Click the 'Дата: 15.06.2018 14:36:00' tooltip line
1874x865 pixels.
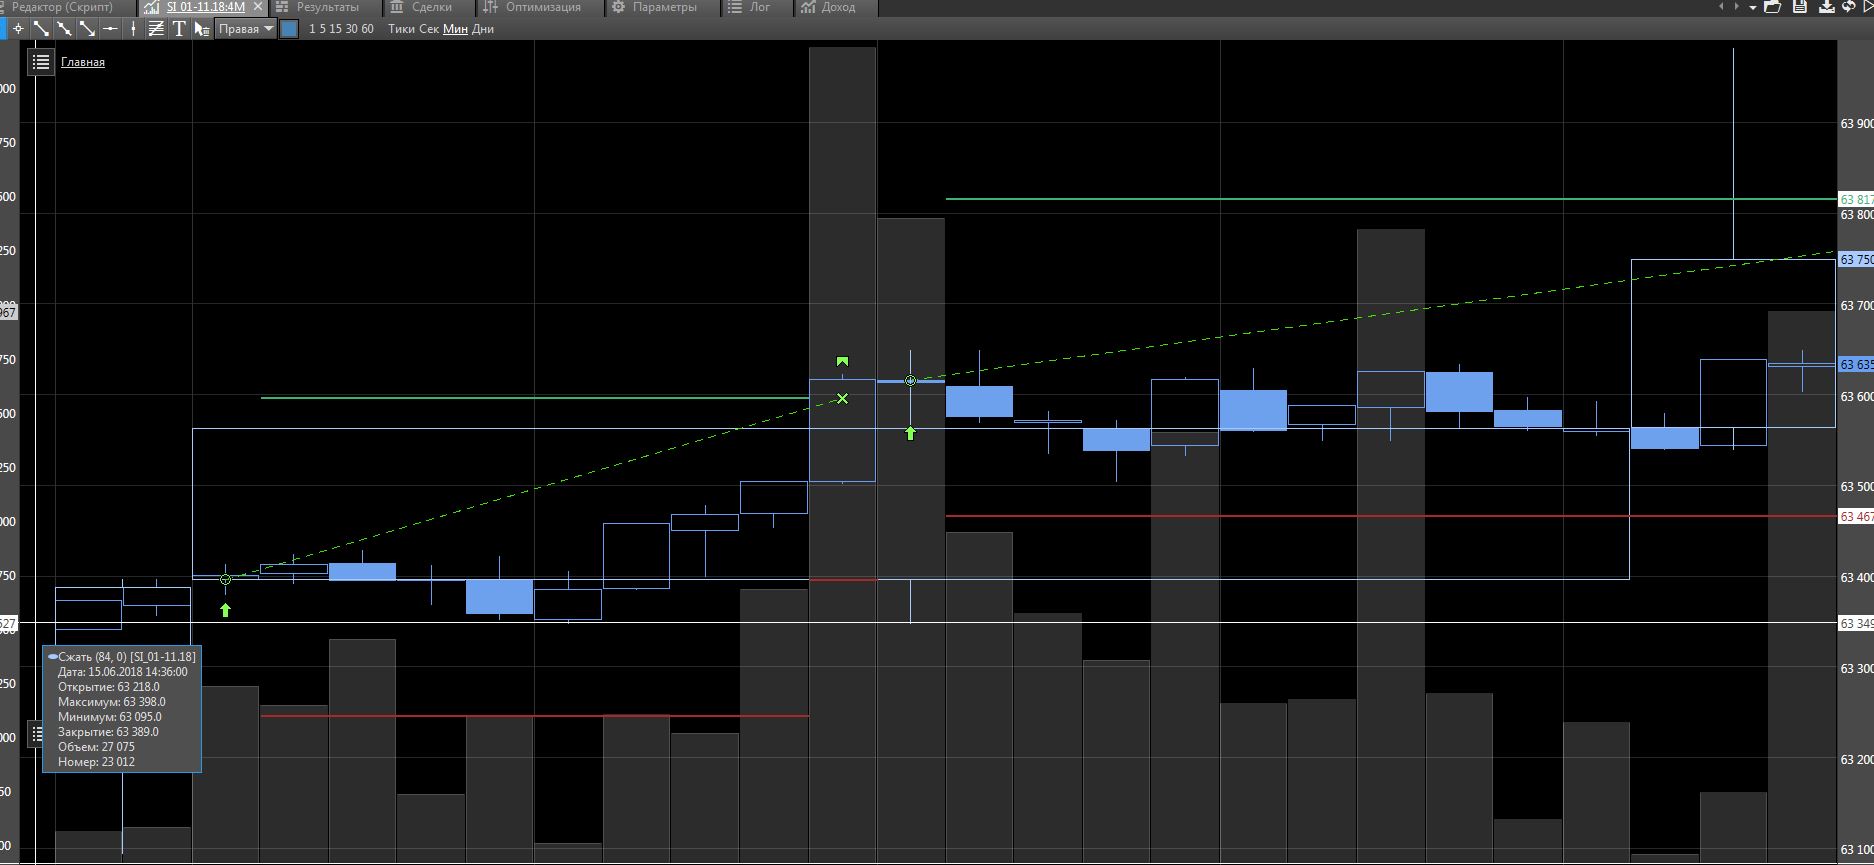122,672
